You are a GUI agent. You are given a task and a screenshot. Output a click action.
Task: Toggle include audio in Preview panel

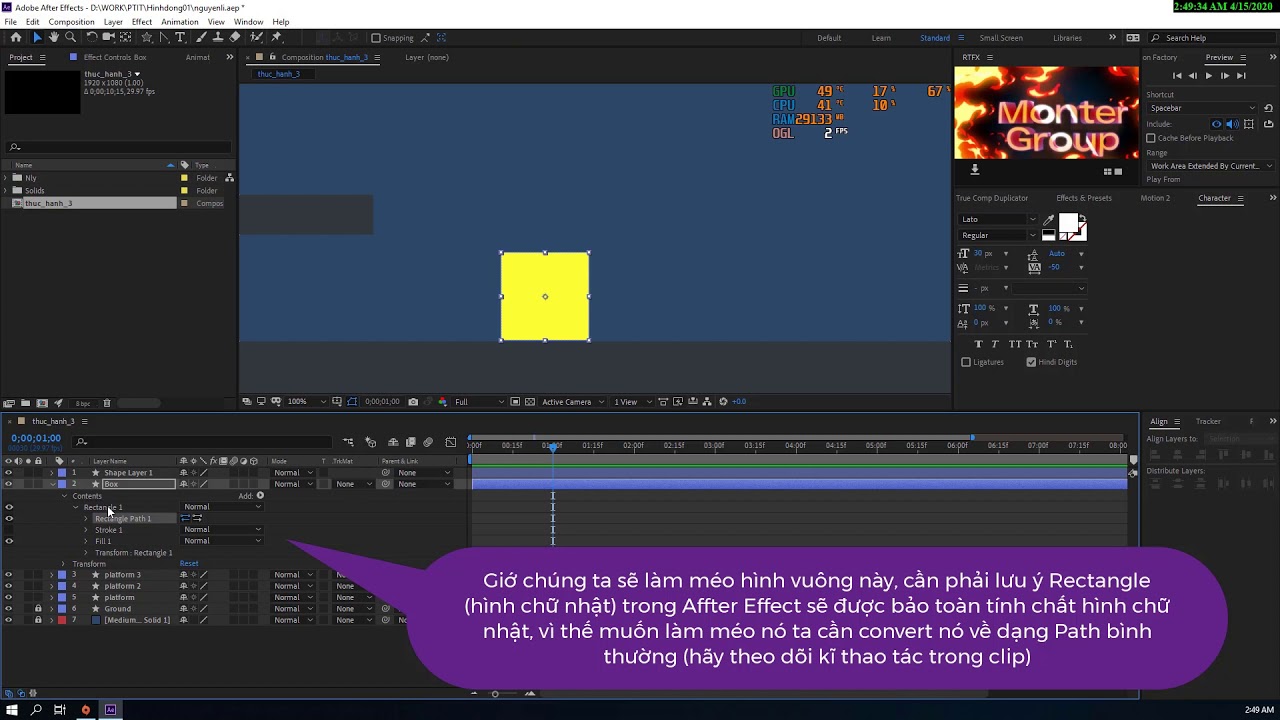[x=1233, y=124]
